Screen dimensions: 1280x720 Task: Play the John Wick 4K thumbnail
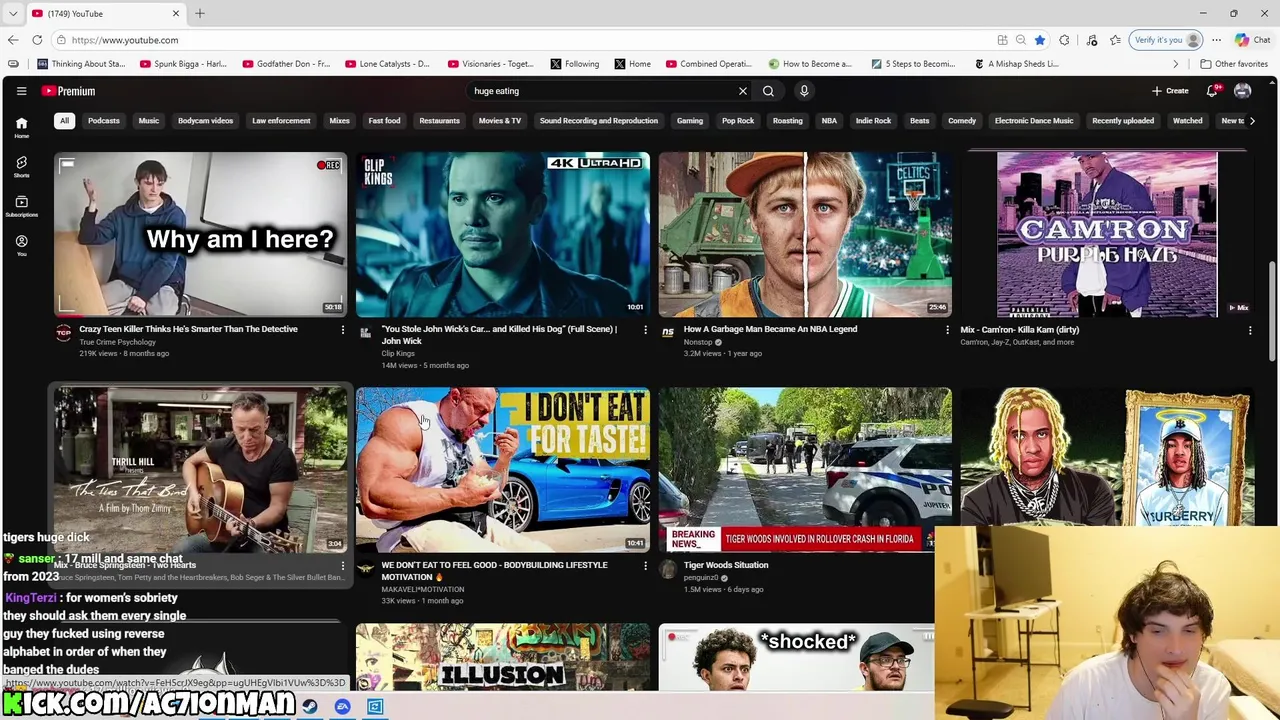tap(503, 235)
